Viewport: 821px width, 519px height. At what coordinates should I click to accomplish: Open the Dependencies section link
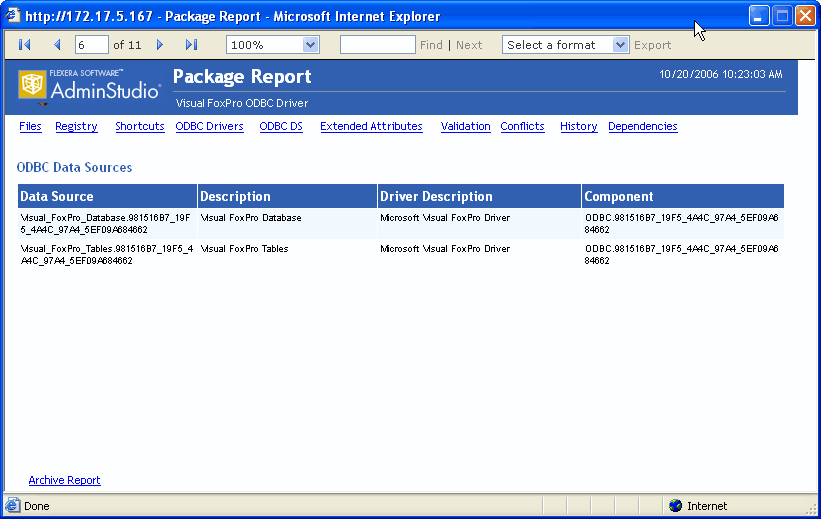click(642, 127)
